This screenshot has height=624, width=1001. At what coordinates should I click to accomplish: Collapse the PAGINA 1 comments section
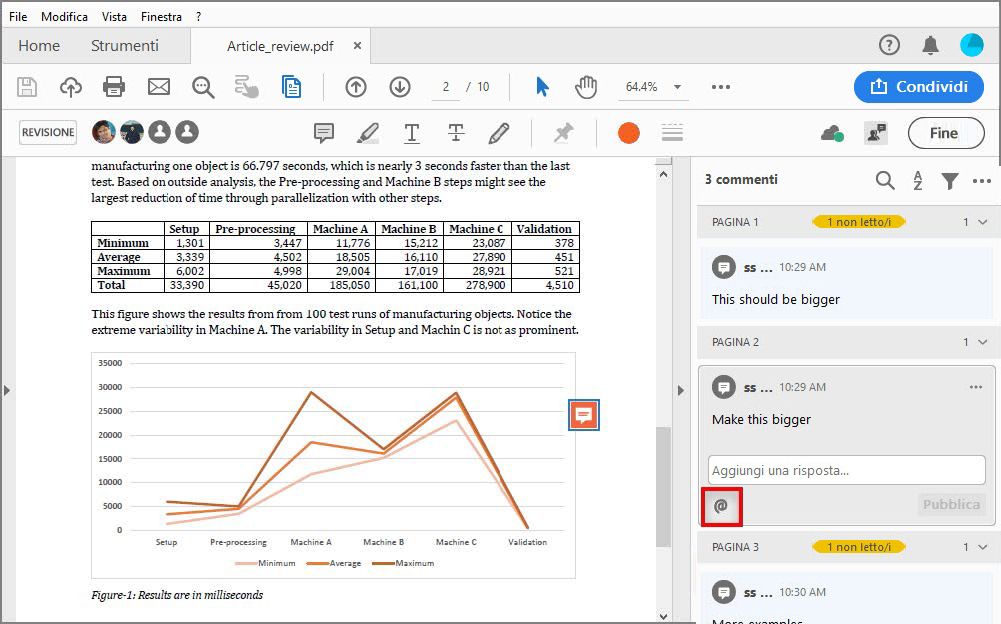pos(982,222)
